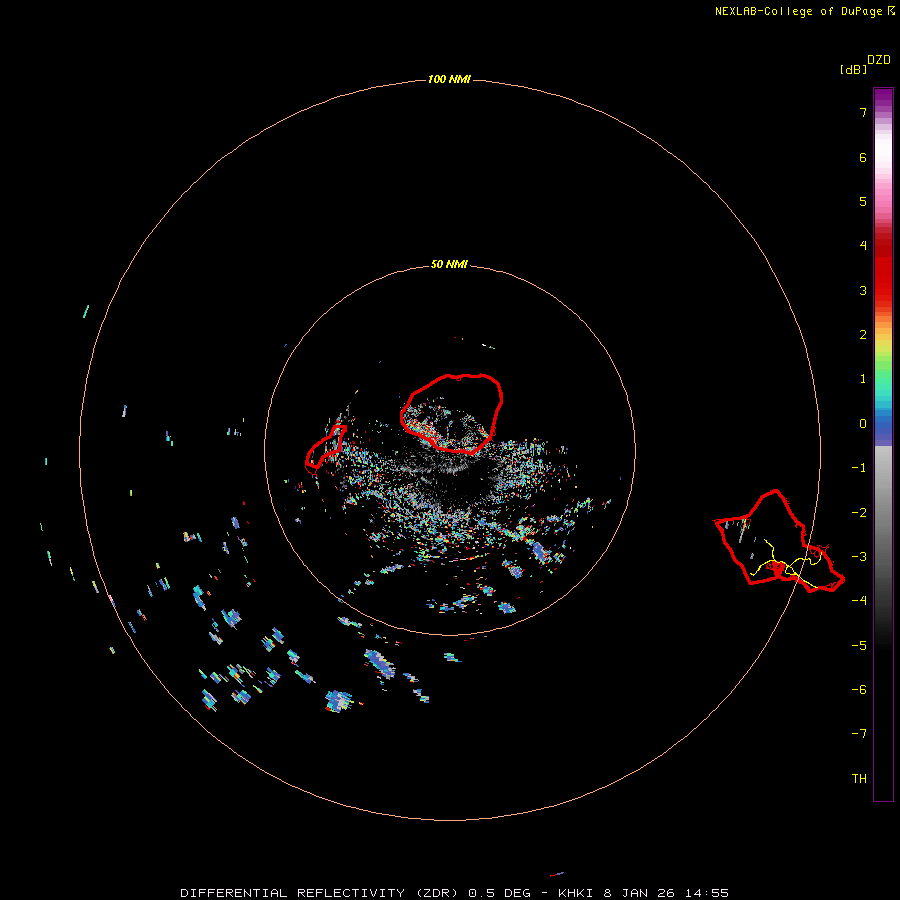Click the 0 dB label on color scale

click(x=863, y=424)
